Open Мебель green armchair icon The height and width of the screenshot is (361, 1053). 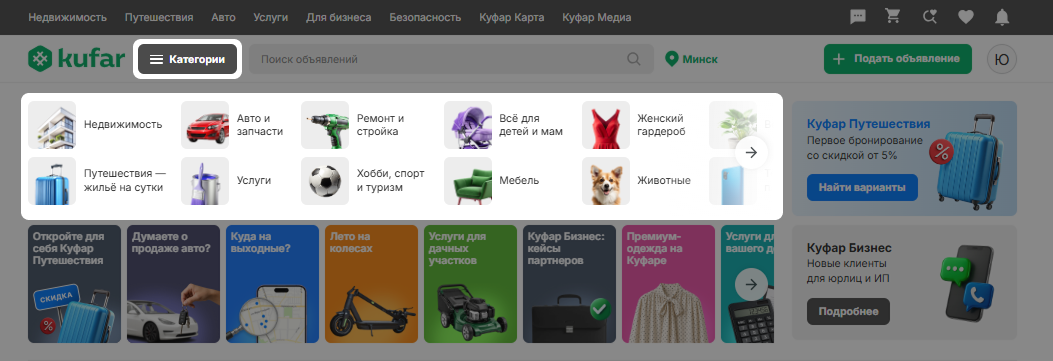click(468, 180)
